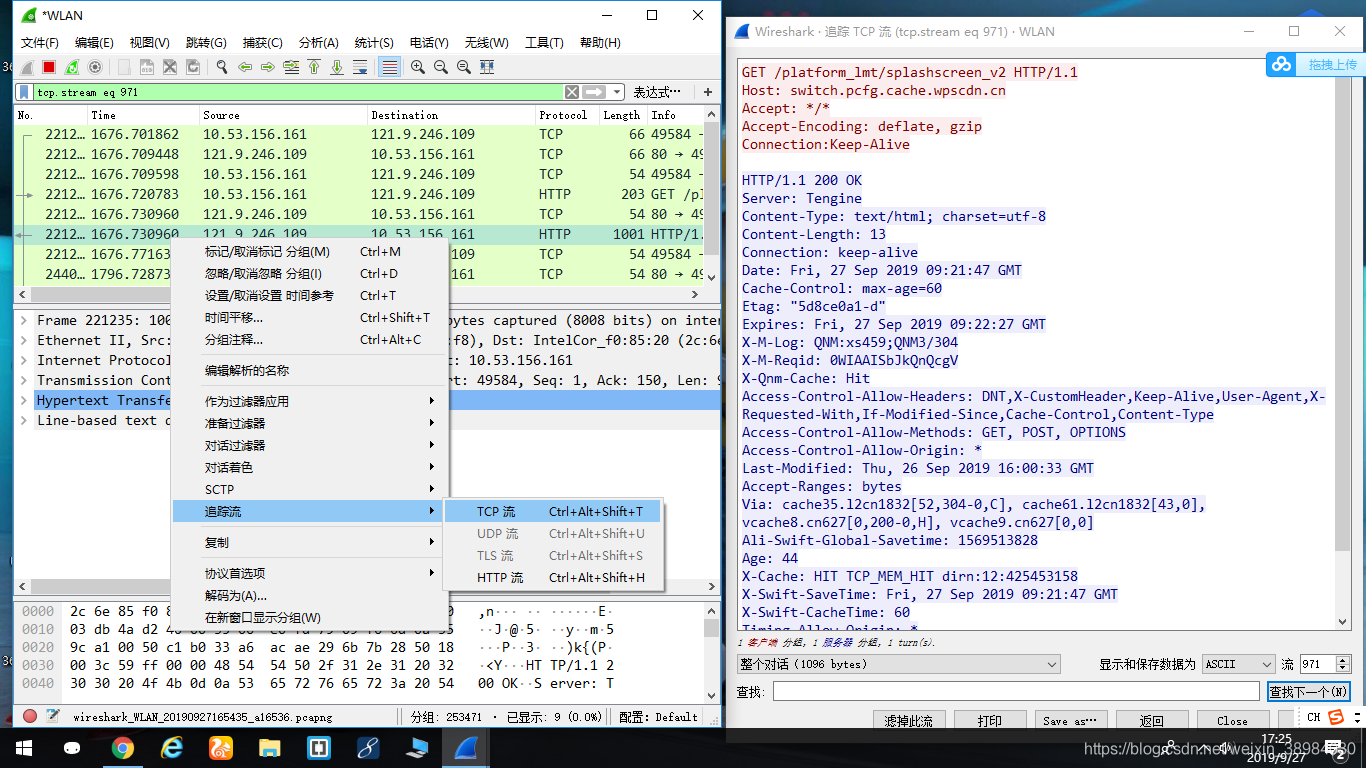Click the packet list horizontal scrollbar
Image resolution: width=1366 pixels, height=768 pixels.
coord(359,295)
